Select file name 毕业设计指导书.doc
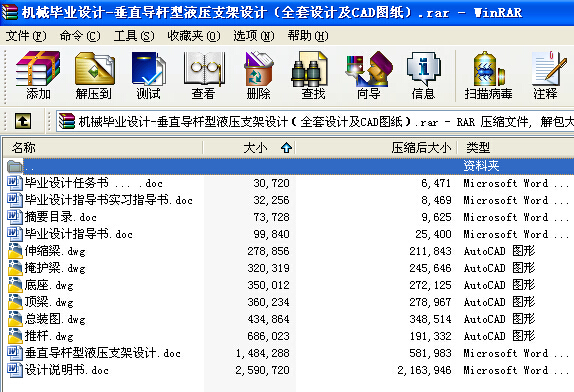This screenshot has width=574, height=392. point(79,234)
